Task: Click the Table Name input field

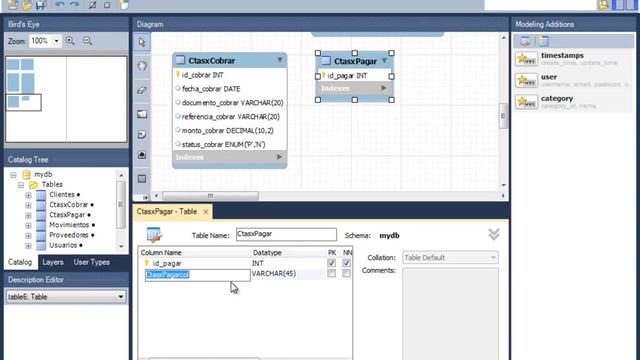Action: (286, 234)
